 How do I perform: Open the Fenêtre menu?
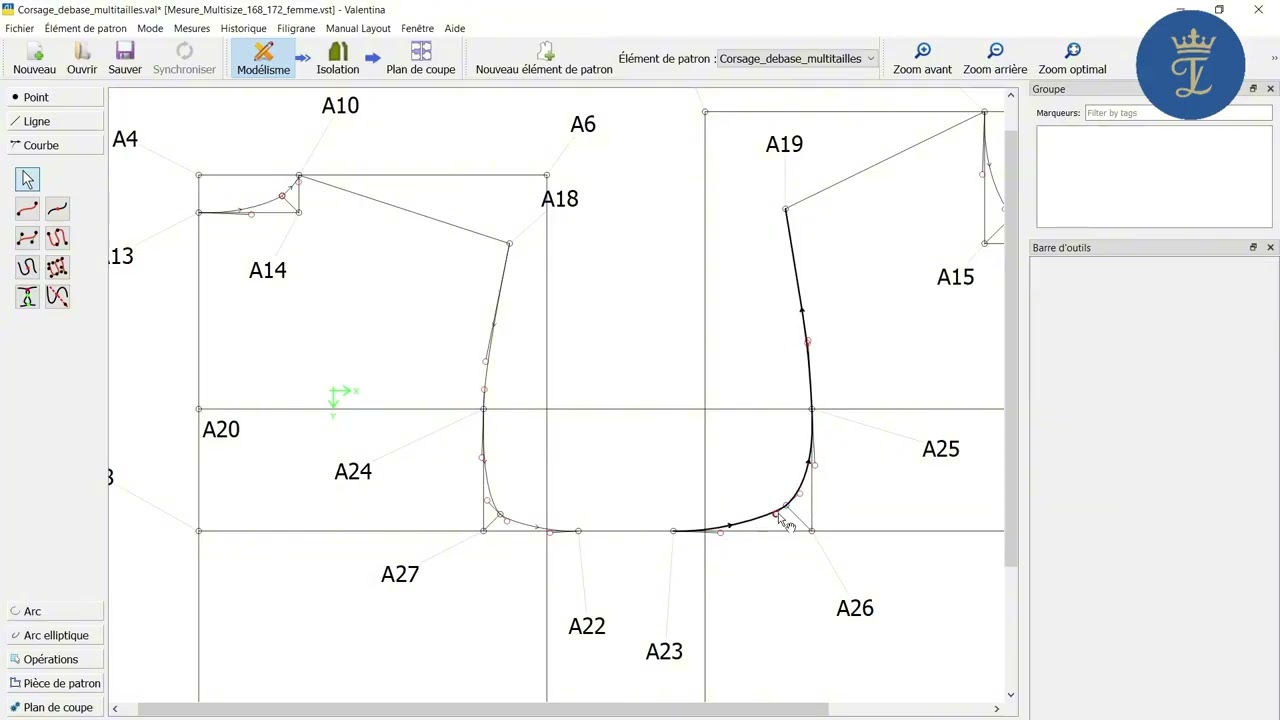pos(418,28)
